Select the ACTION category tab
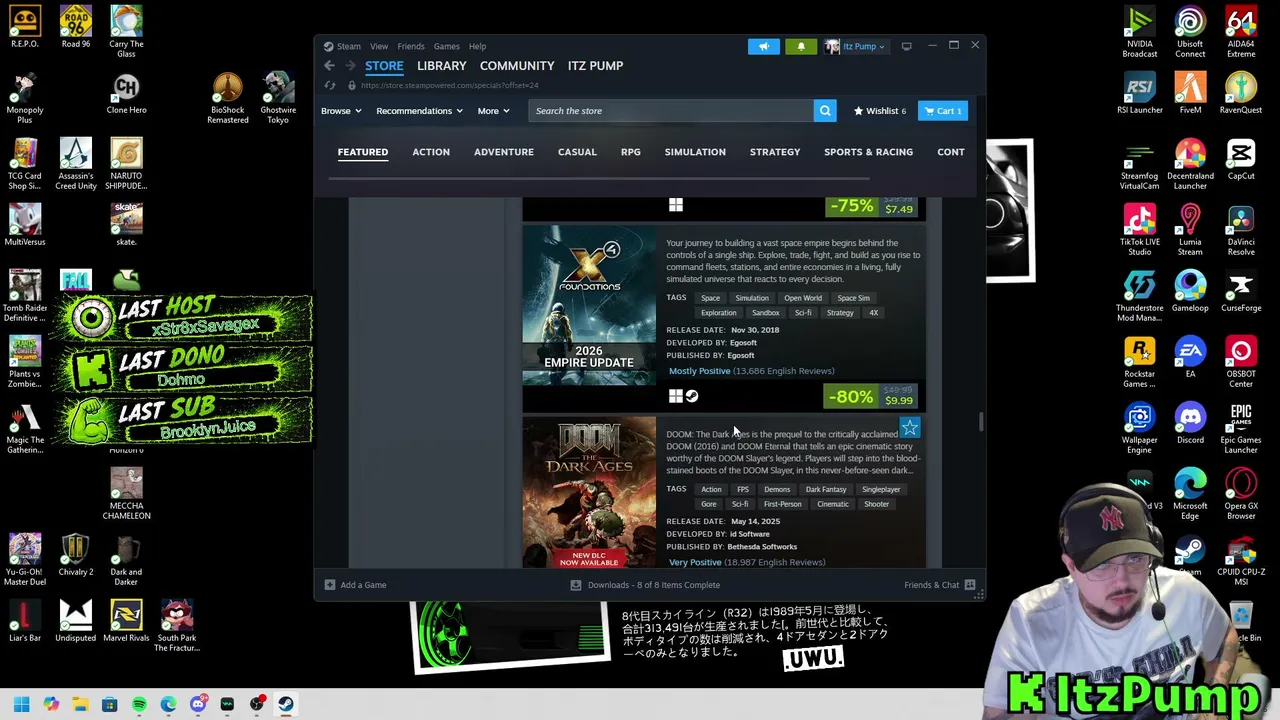Image resolution: width=1280 pixels, height=720 pixels. (431, 152)
